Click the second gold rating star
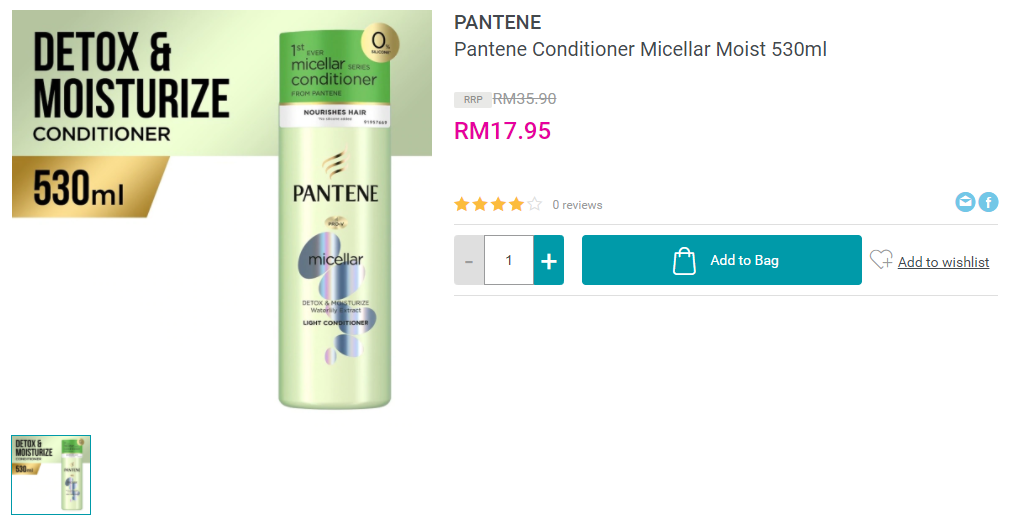The image size is (1014, 524). click(480, 205)
